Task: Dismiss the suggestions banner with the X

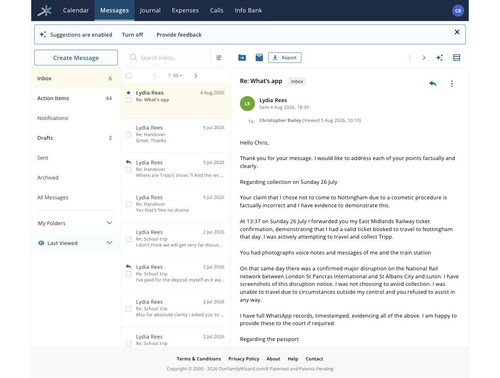Action: click(457, 32)
